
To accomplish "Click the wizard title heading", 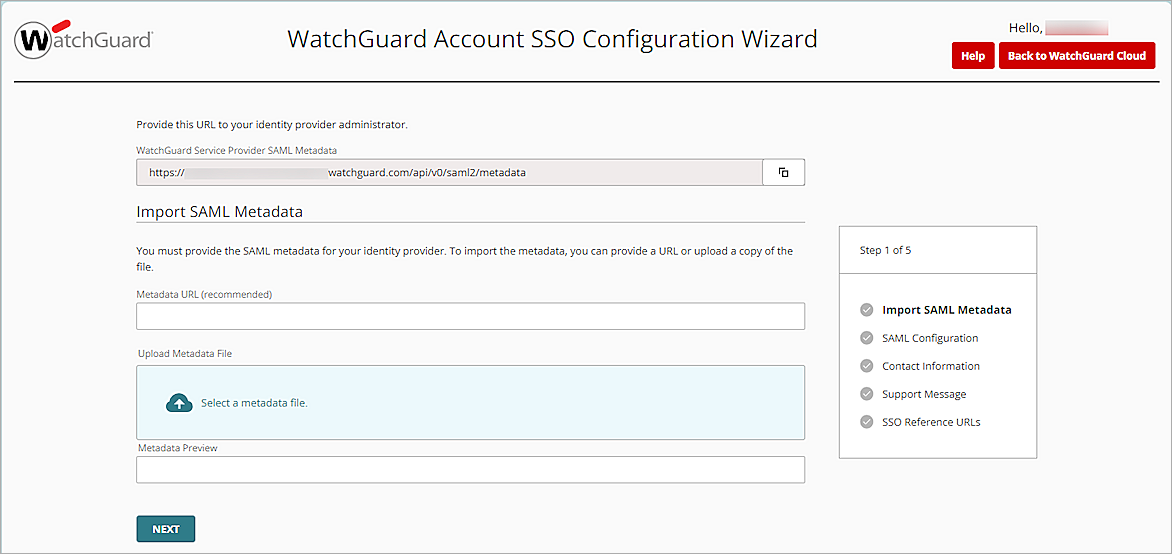I will point(552,39).
